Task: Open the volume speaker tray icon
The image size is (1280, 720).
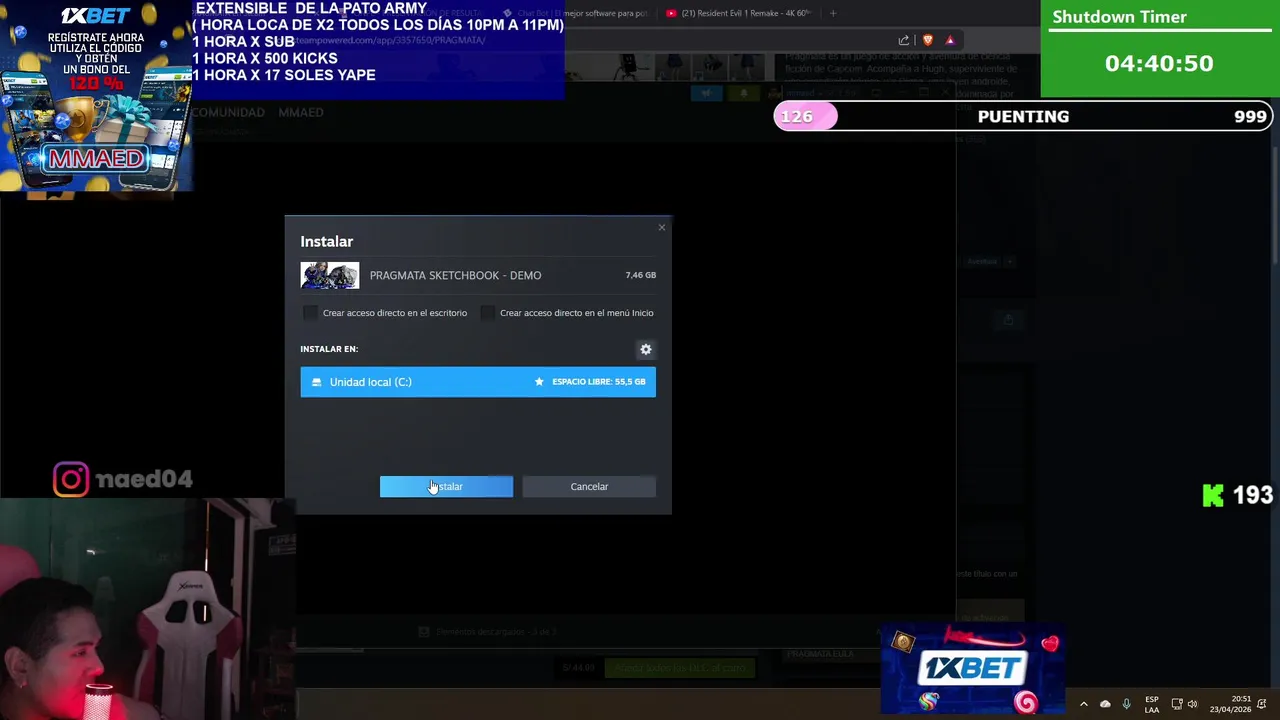Action: pos(1192,704)
